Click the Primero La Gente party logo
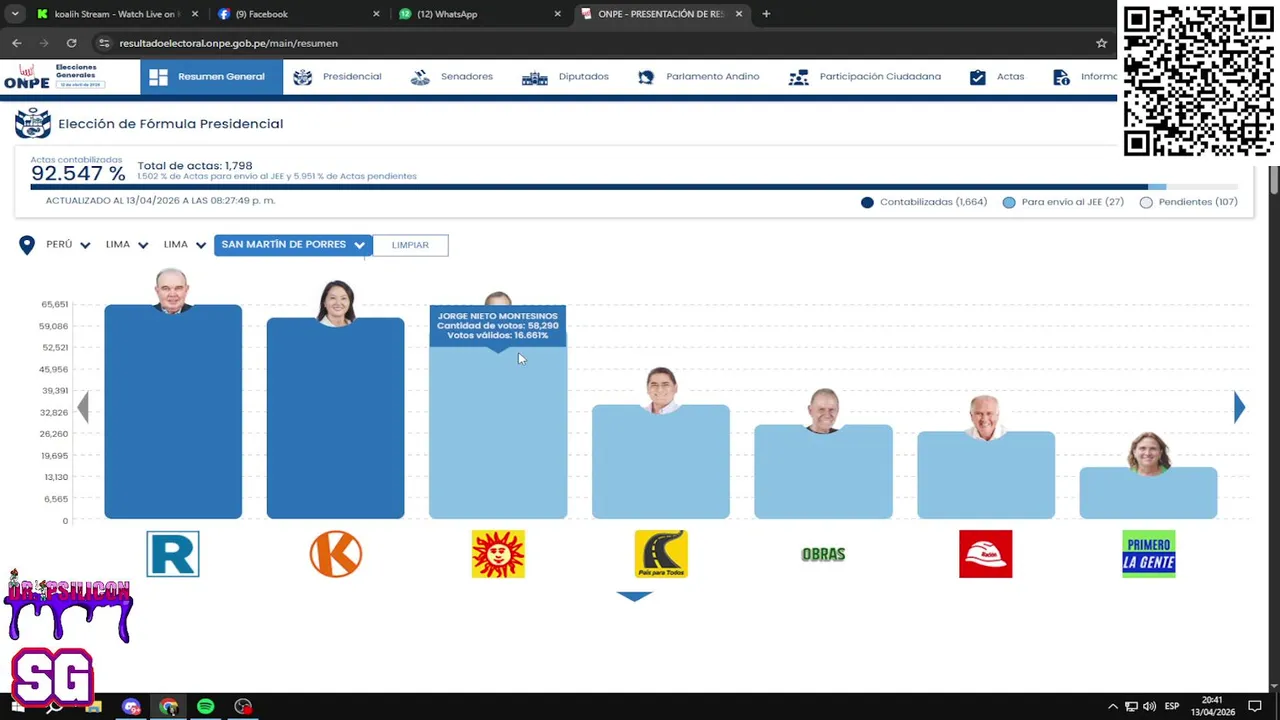The width and height of the screenshot is (1280, 720). pos(1148,554)
